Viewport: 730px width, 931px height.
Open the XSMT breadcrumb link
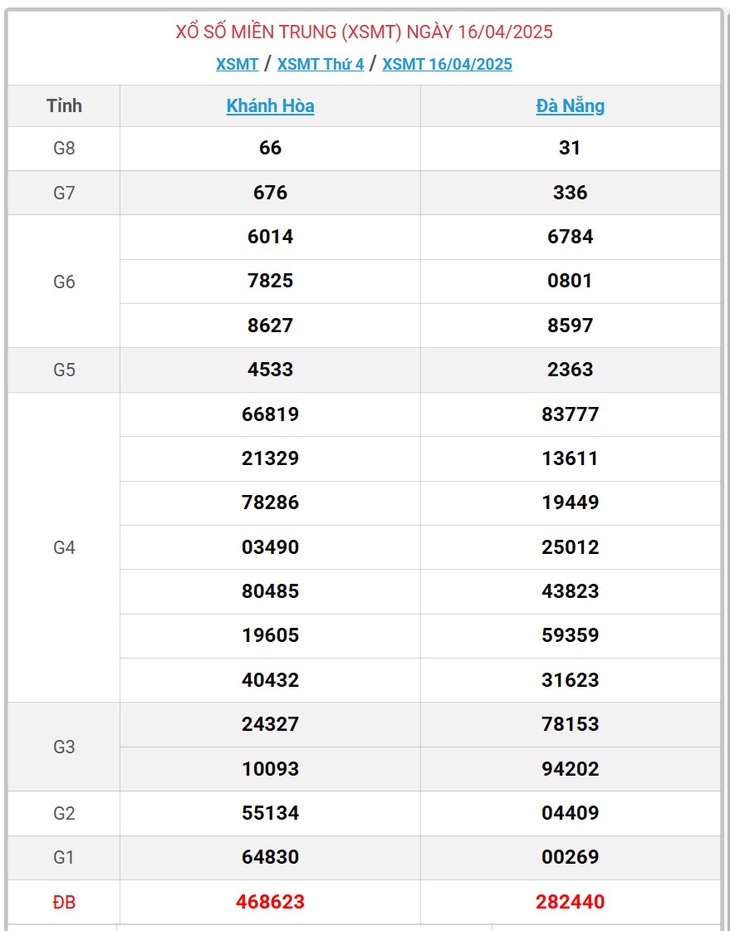pos(237,64)
